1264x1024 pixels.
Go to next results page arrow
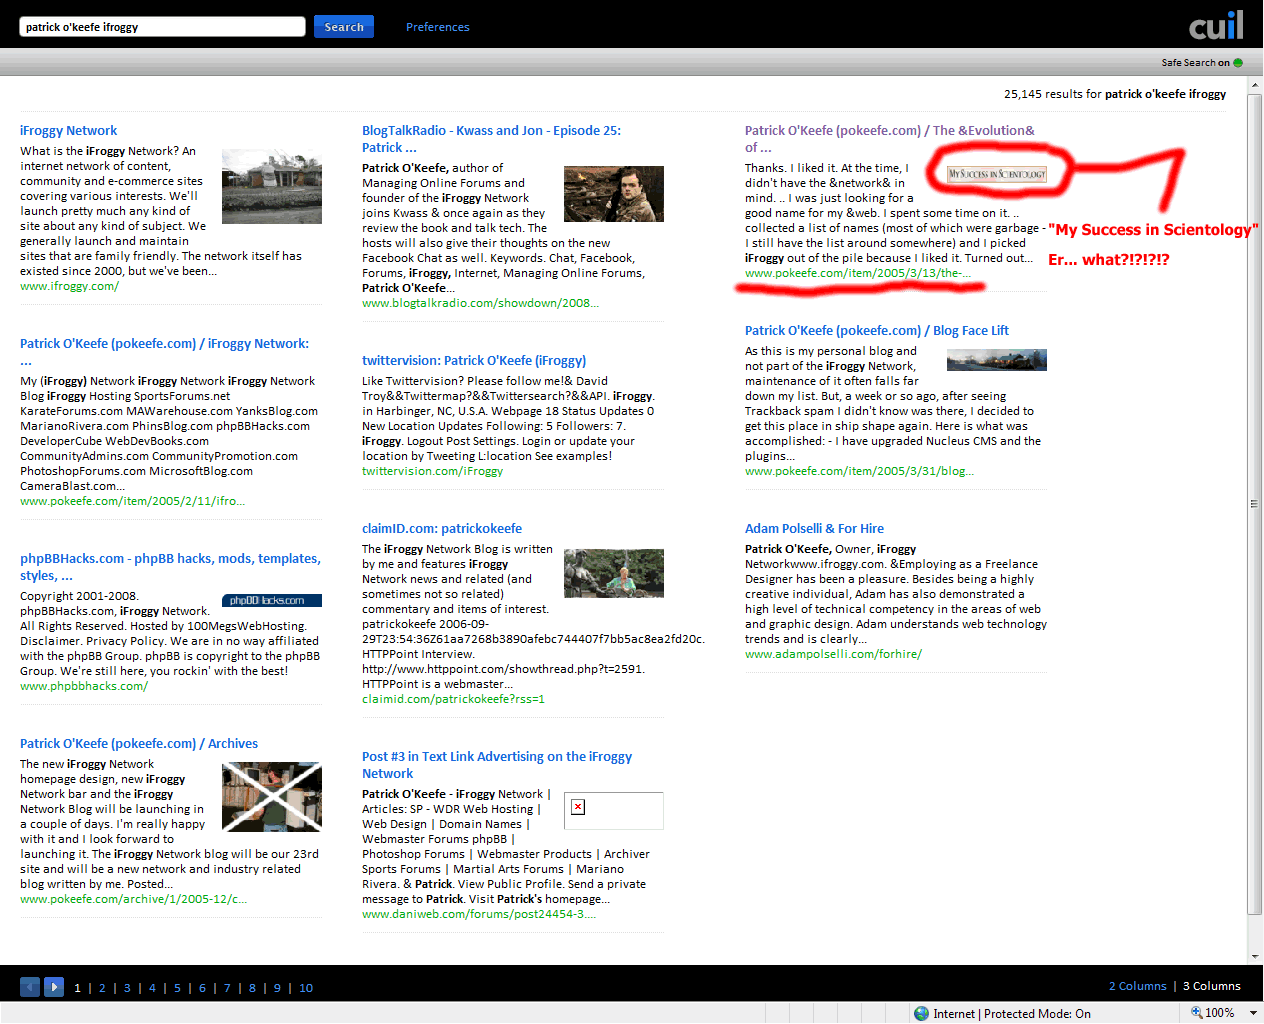[54, 987]
